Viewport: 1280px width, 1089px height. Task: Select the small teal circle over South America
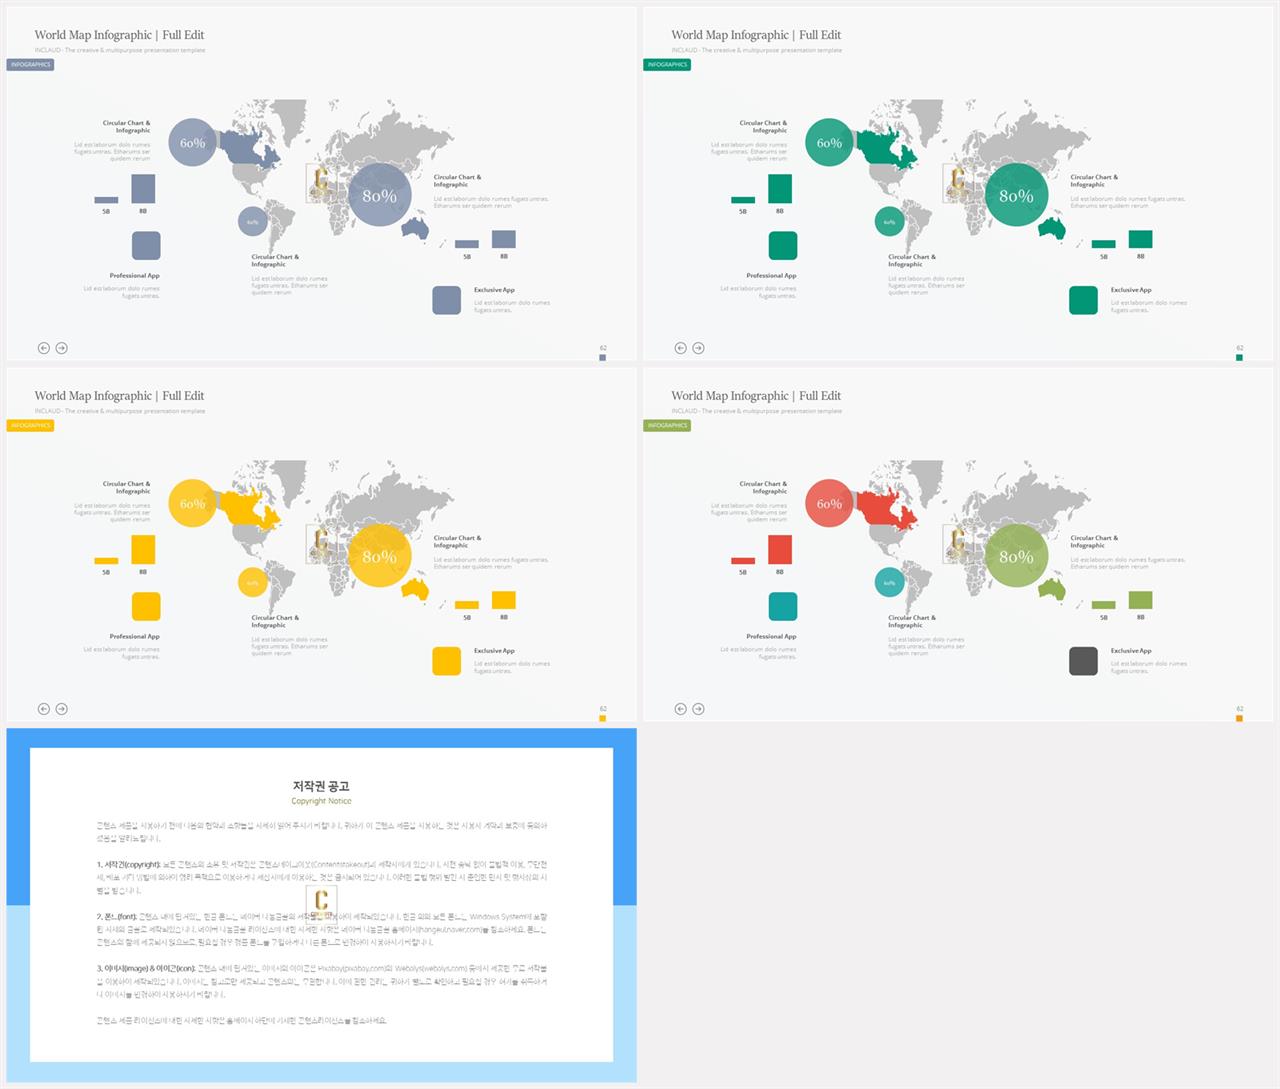click(x=889, y=582)
